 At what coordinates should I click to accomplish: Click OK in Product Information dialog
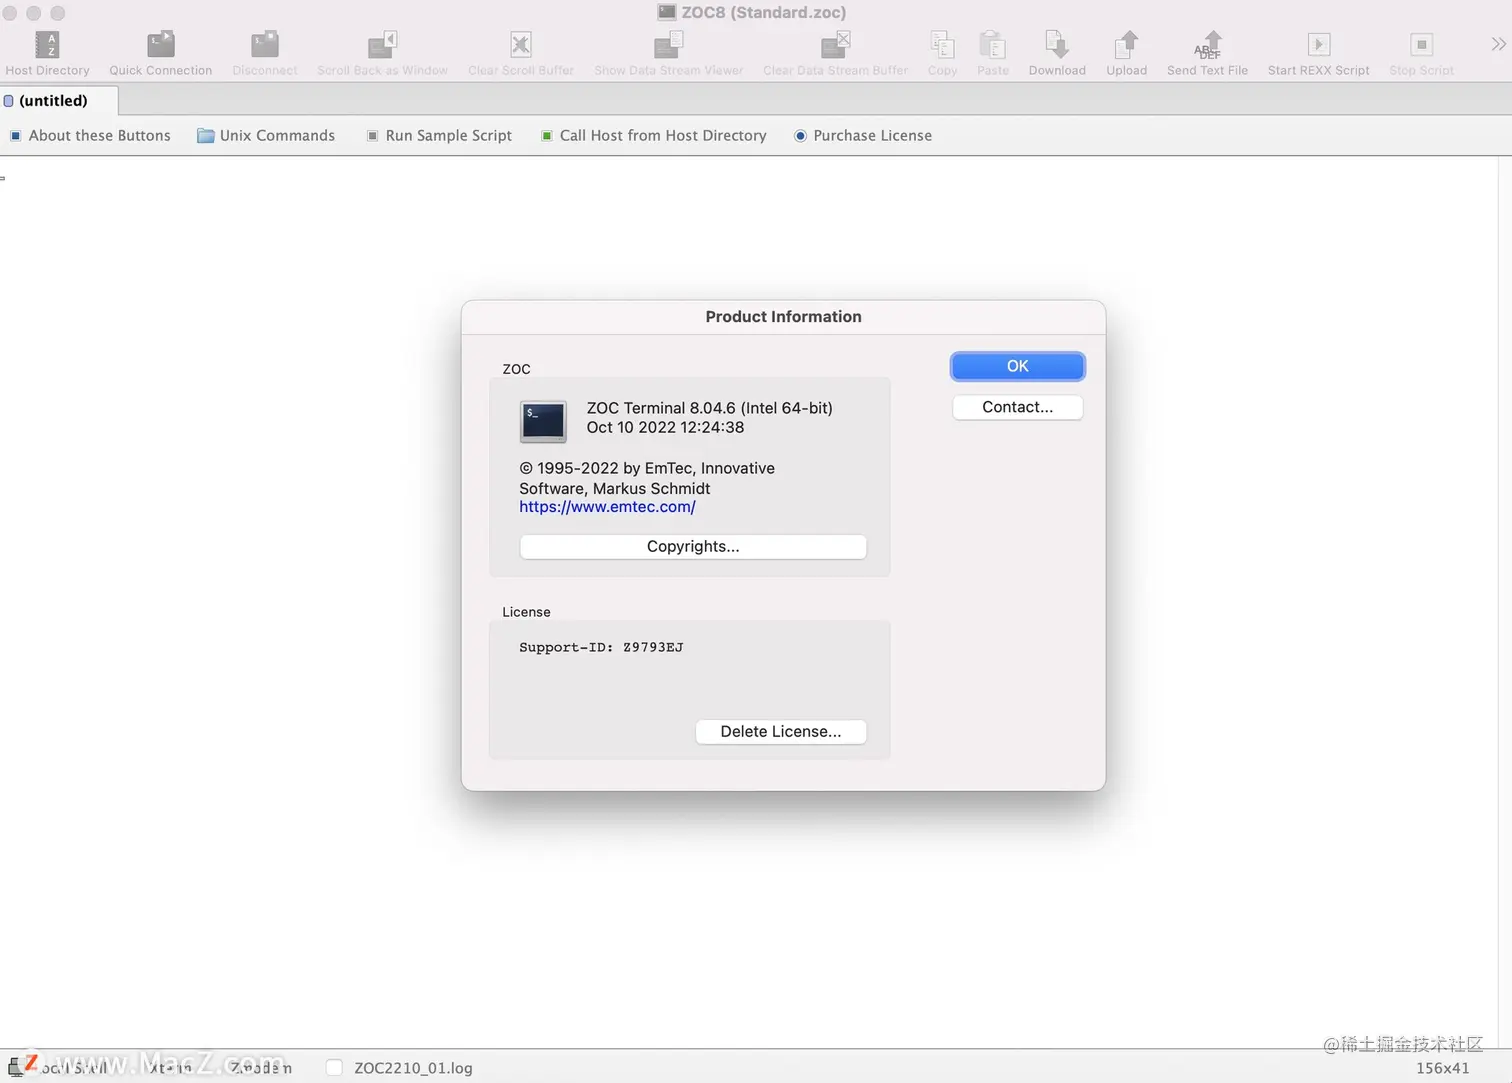coord(1017,366)
